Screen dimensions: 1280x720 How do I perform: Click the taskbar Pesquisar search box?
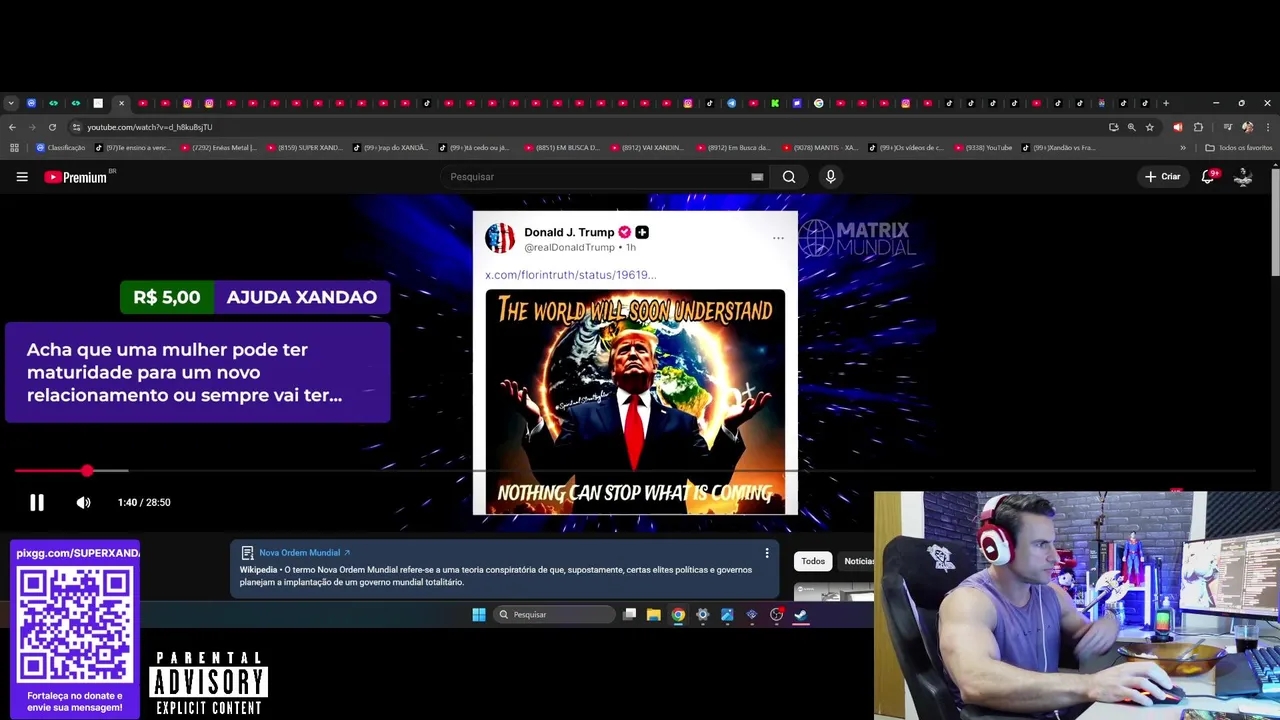pyautogui.click(x=554, y=615)
